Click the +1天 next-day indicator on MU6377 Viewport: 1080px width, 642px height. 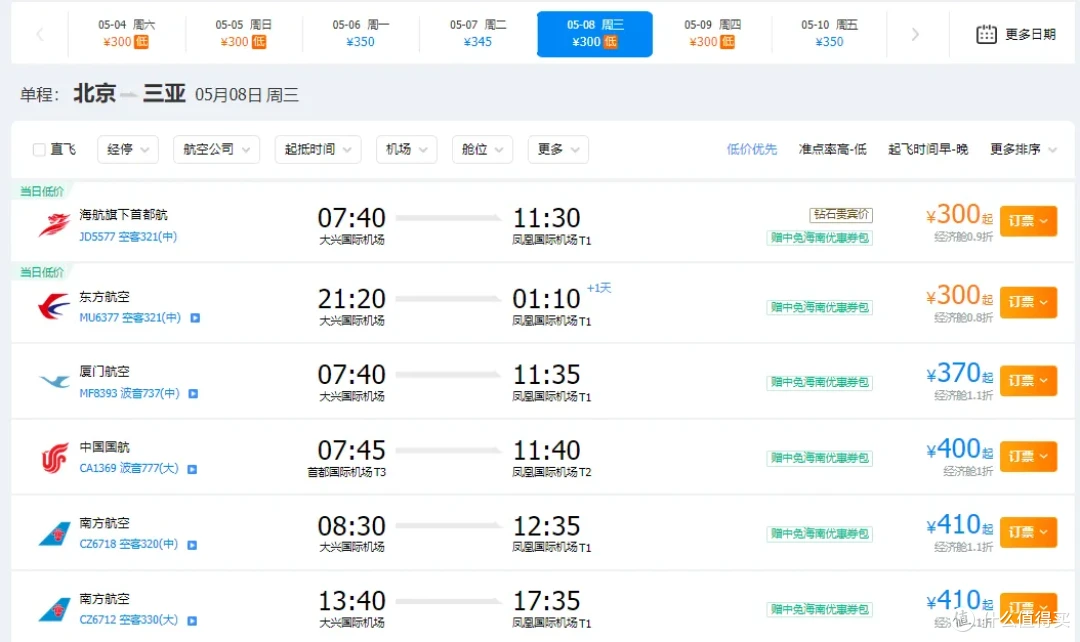coord(599,288)
